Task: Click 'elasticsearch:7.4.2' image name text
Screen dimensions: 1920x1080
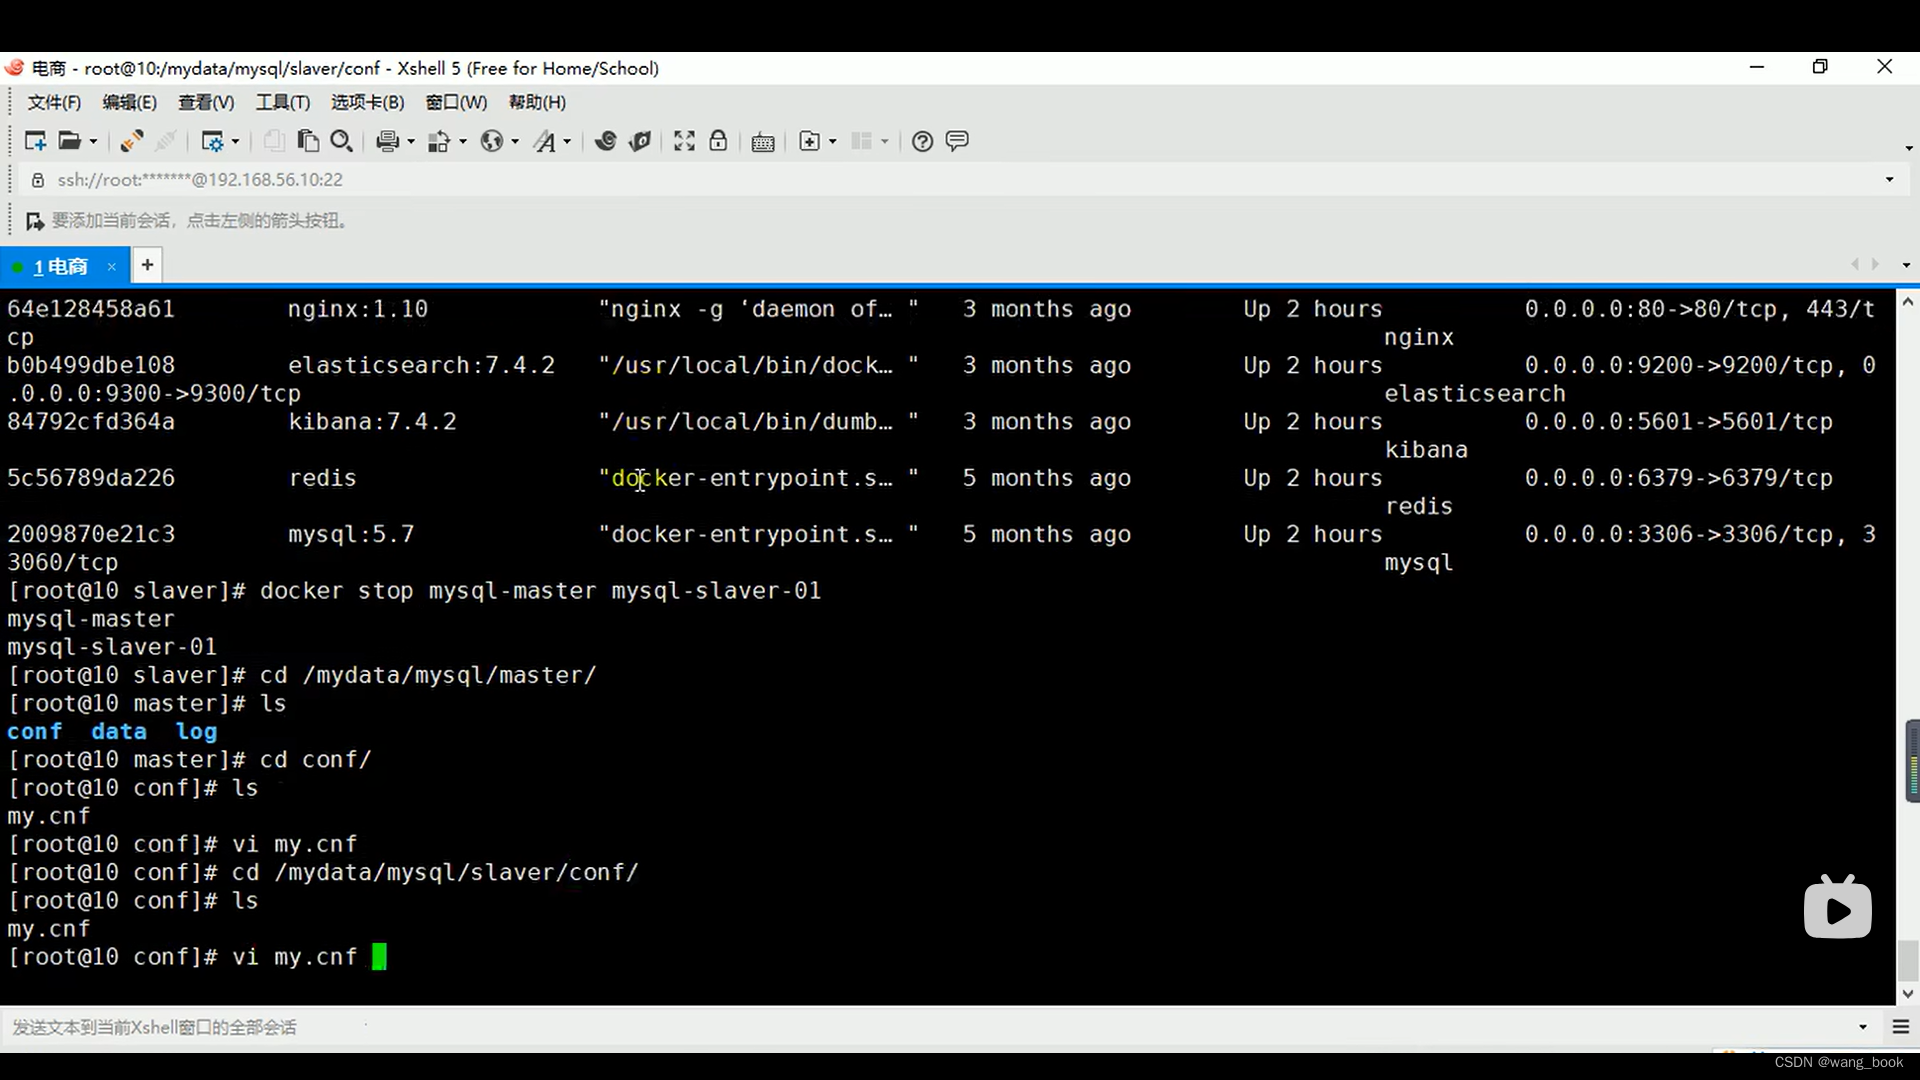Action: [x=421, y=366]
